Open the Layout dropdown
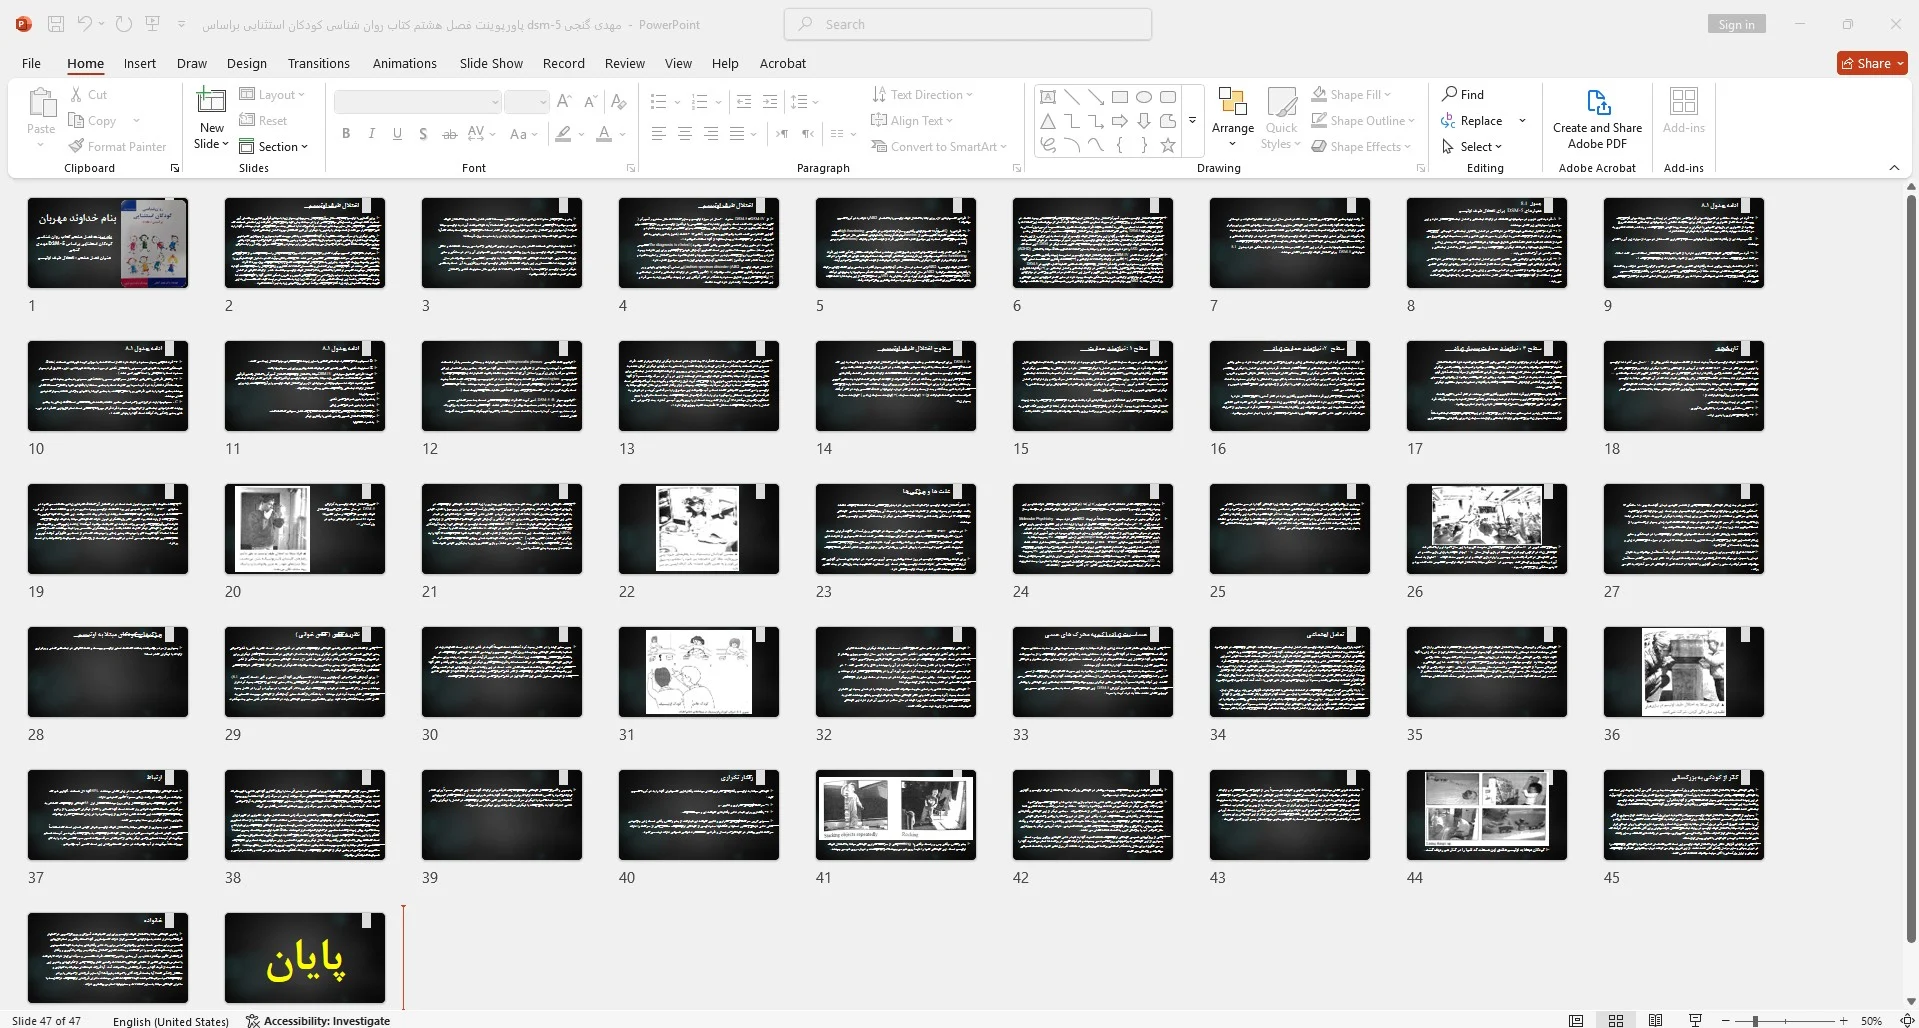 [x=272, y=94]
